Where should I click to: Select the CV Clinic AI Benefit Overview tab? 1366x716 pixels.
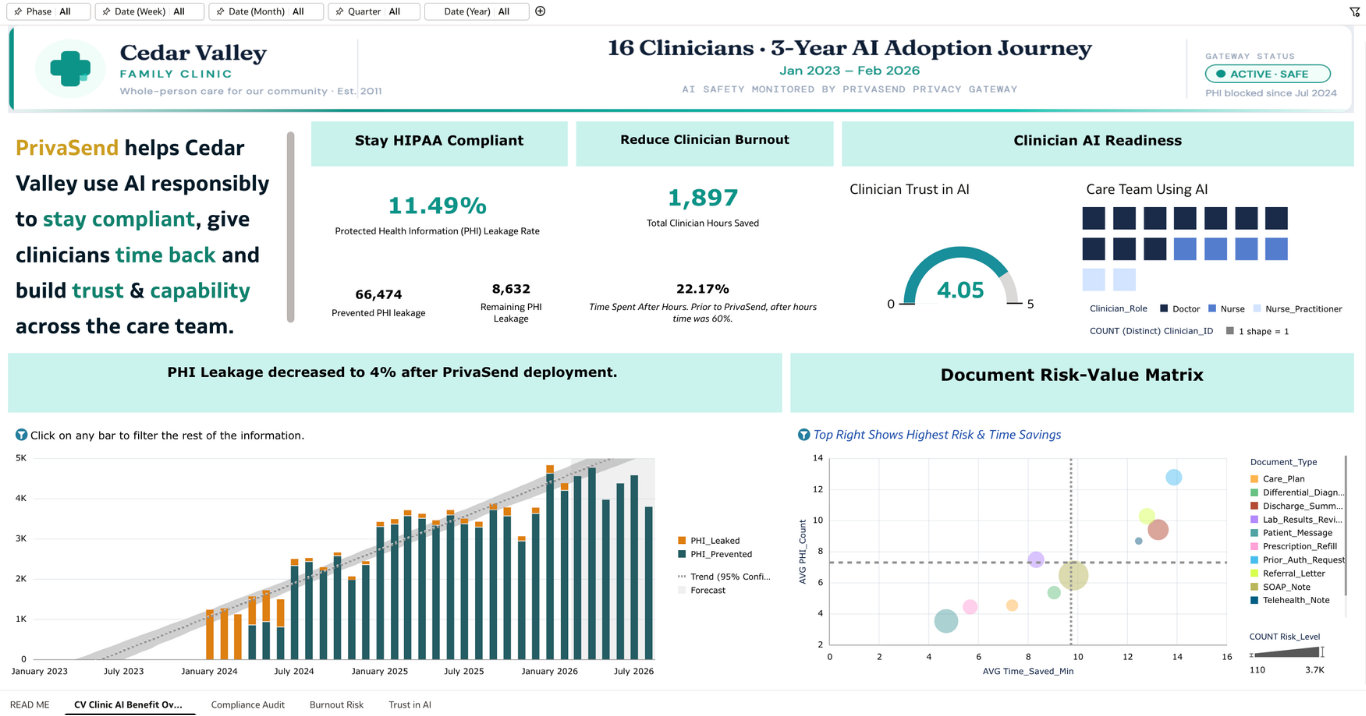point(129,705)
